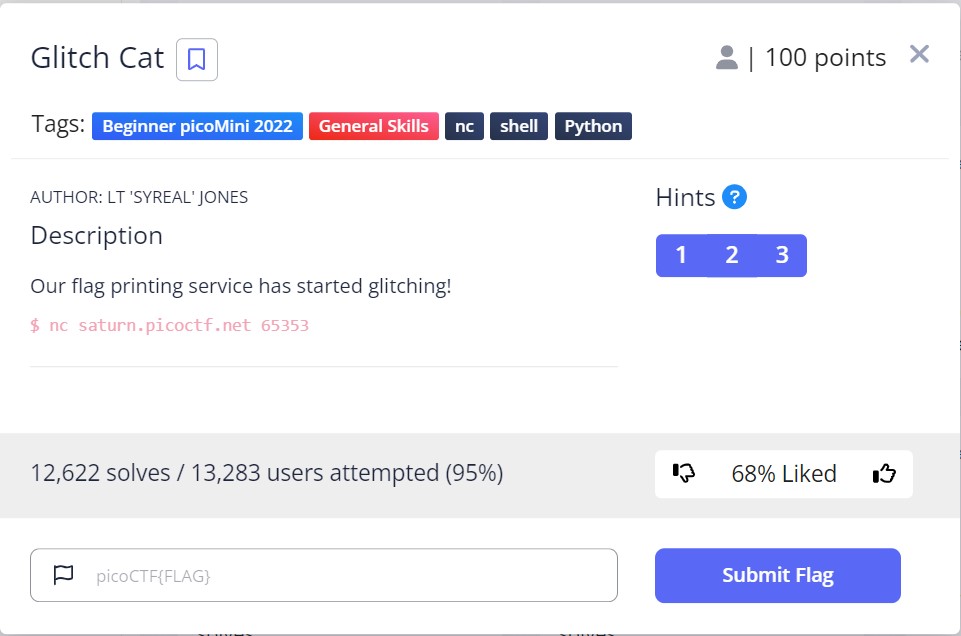Reveal hint 3
The width and height of the screenshot is (961, 636).
click(x=781, y=255)
